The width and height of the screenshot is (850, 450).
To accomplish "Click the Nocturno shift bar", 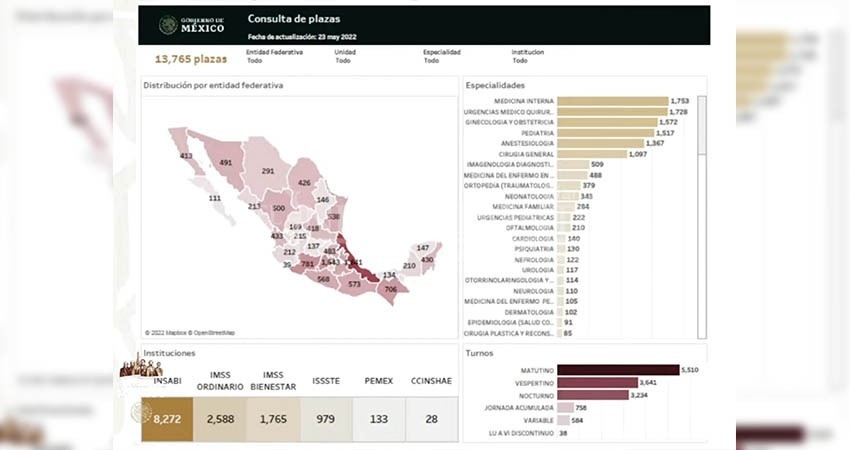I will 593,395.
